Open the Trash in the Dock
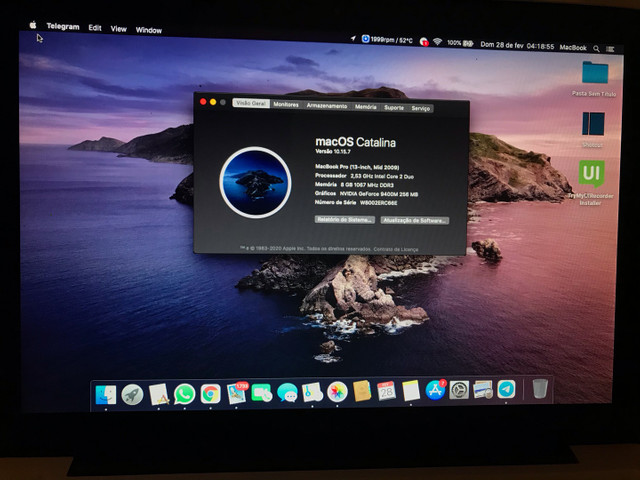 [x=540, y=388]
